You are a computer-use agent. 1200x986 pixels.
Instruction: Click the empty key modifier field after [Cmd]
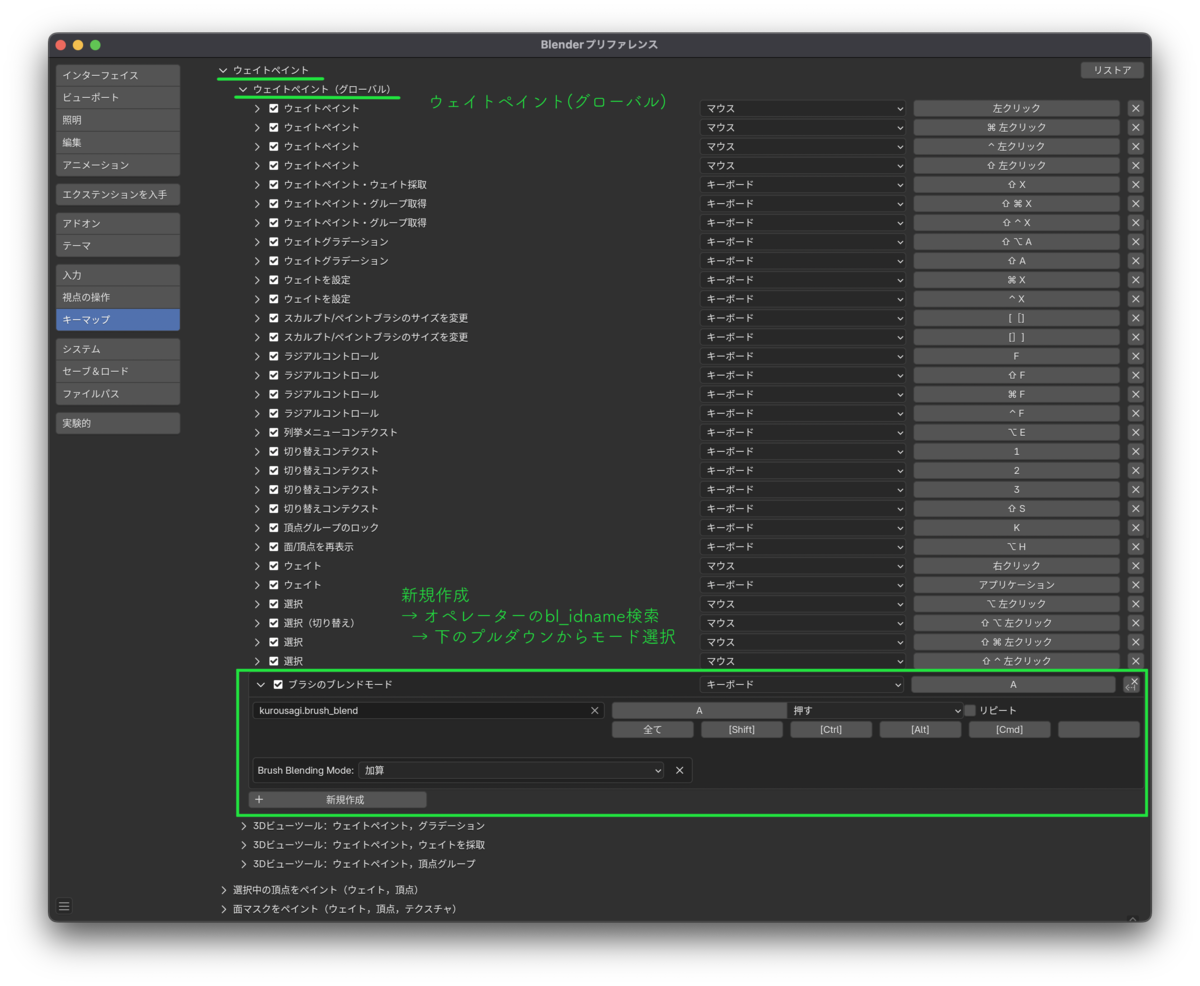click(1099, 730)
